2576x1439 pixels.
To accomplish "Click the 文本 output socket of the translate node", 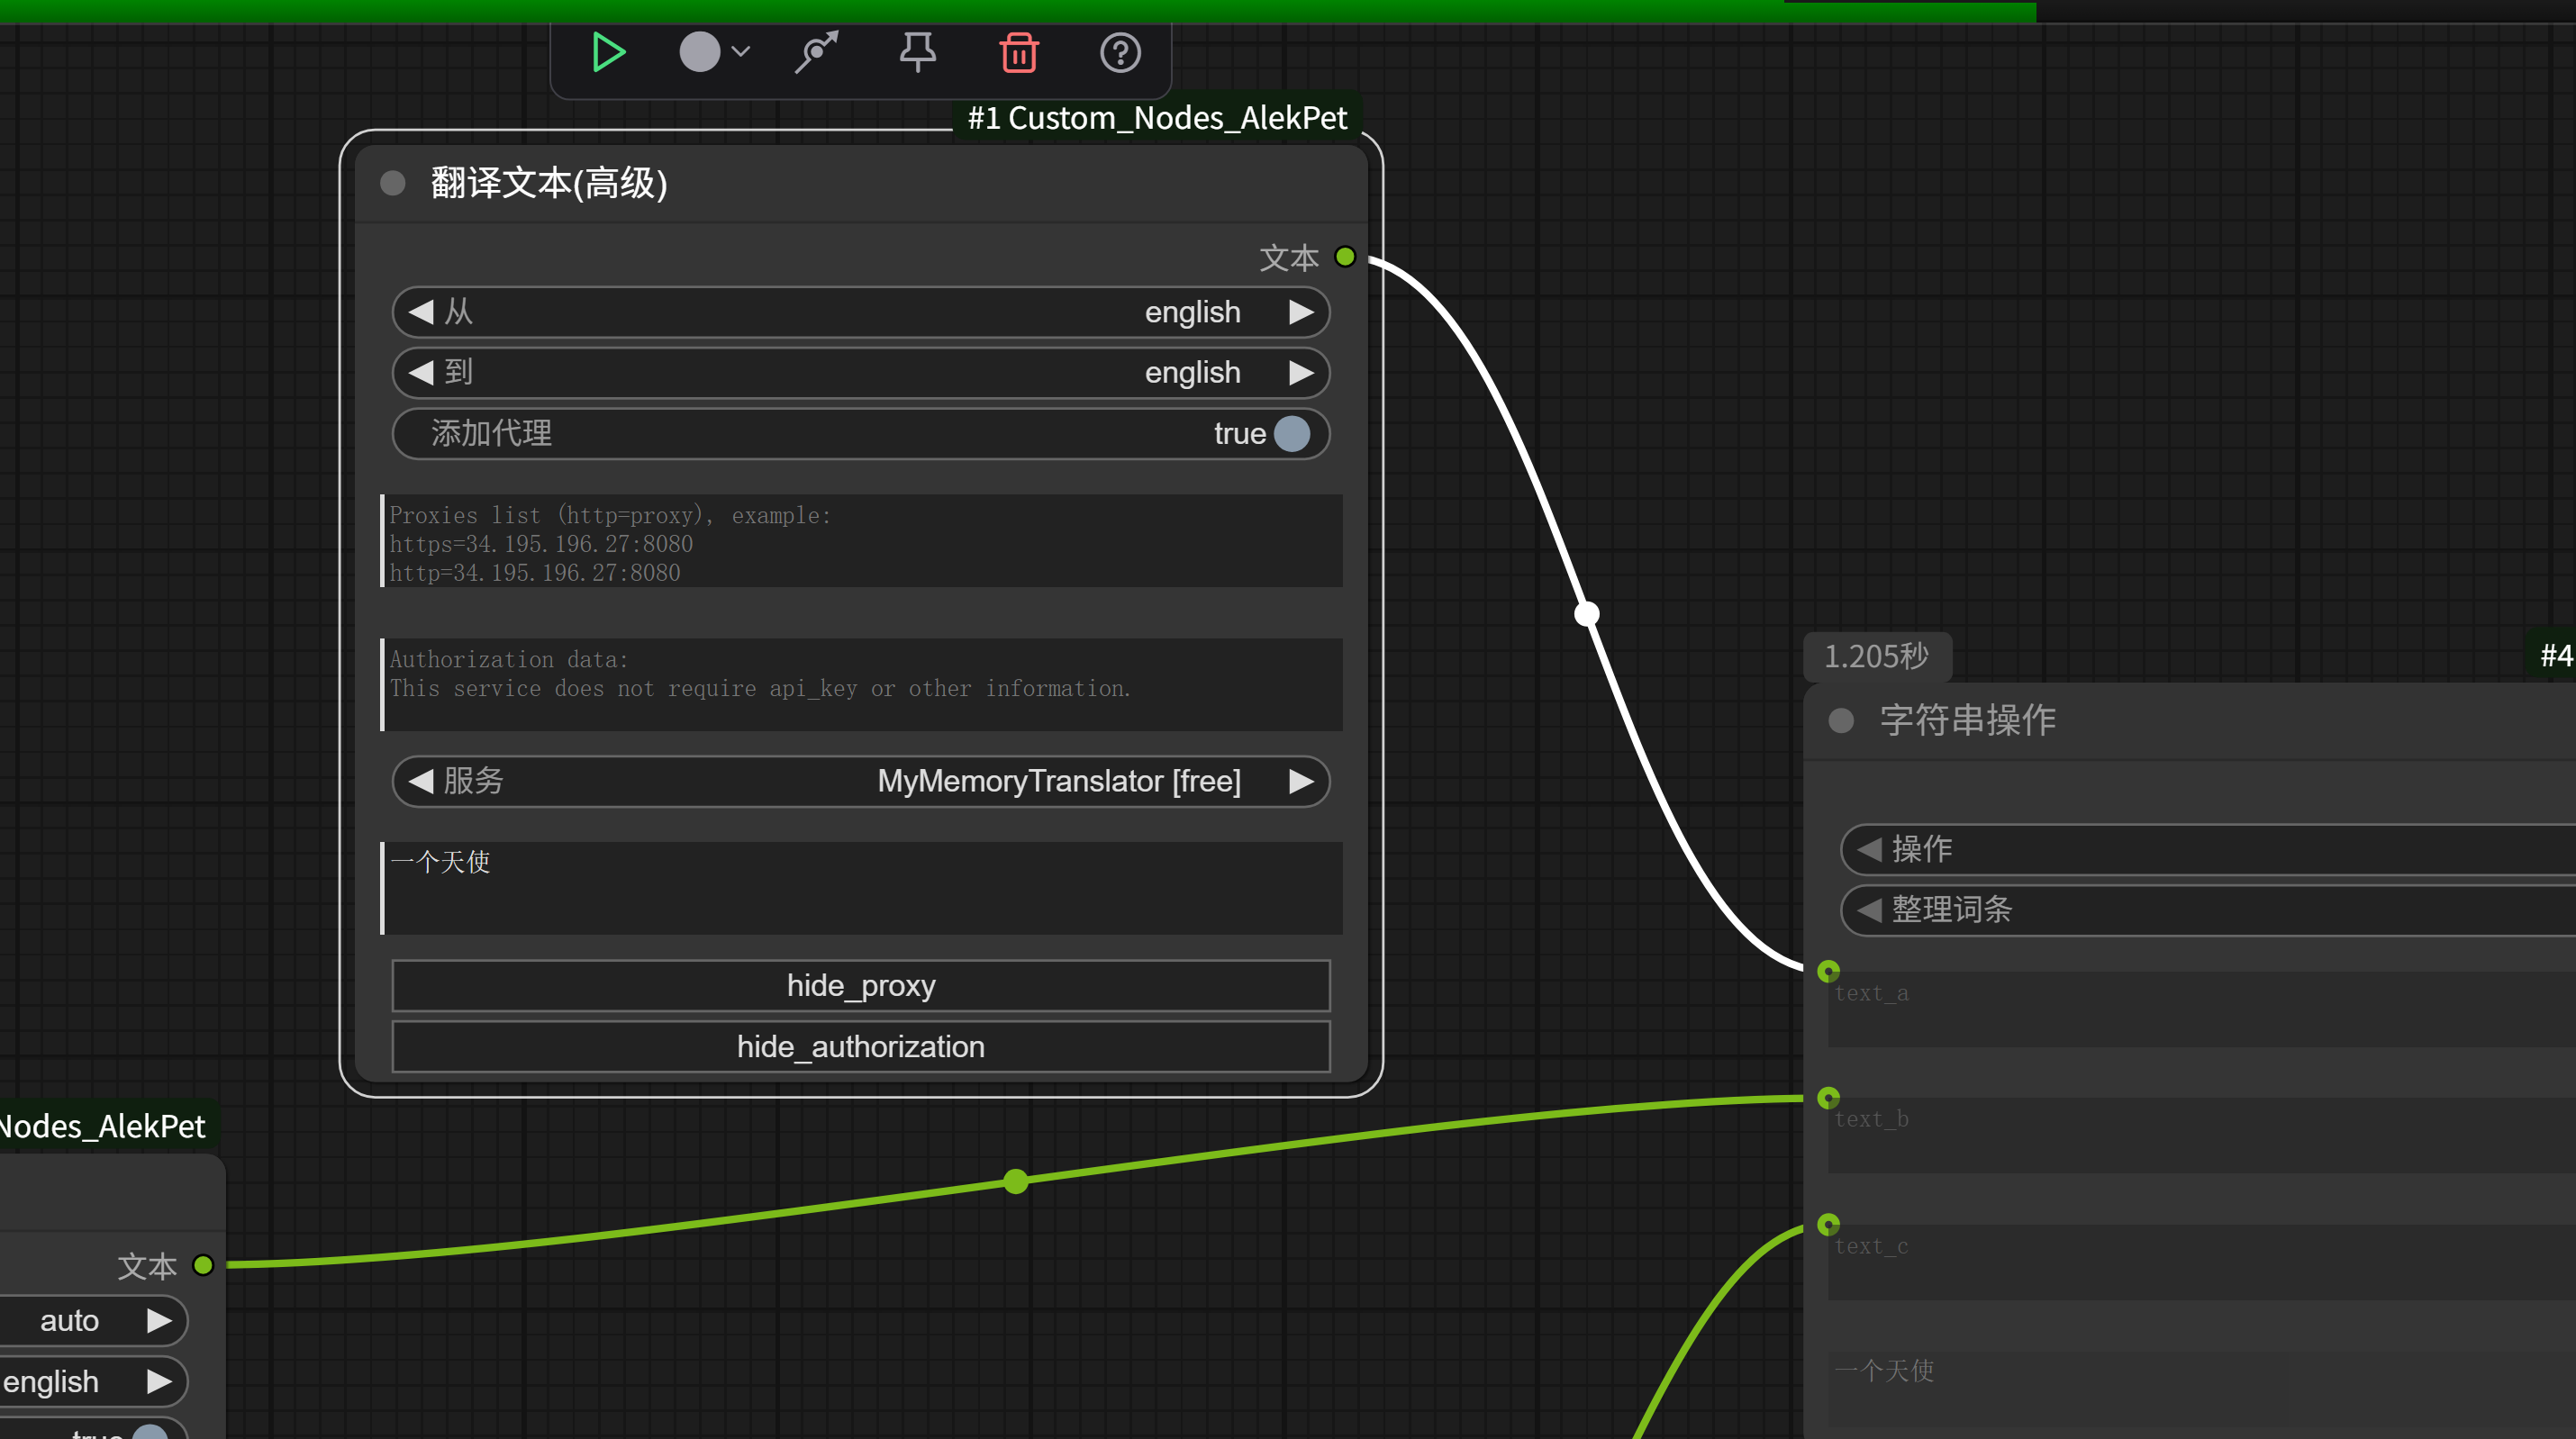I will pos(1345,257).
